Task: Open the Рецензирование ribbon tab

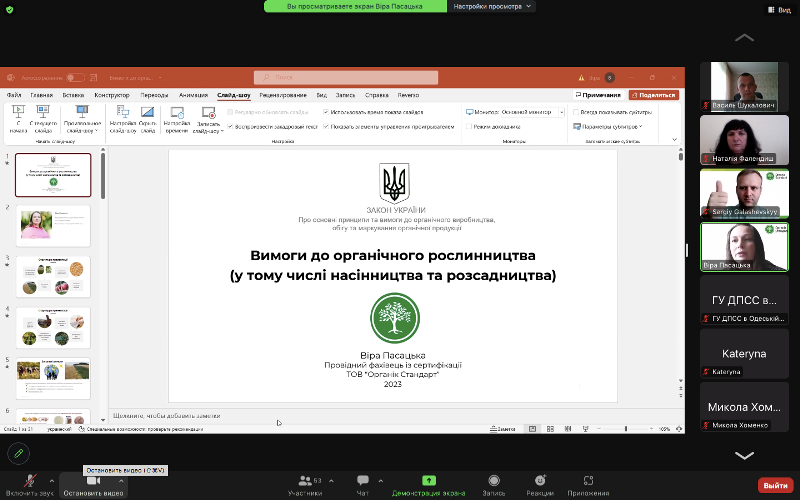Action: pyautogui.click(x=283, y=95)
